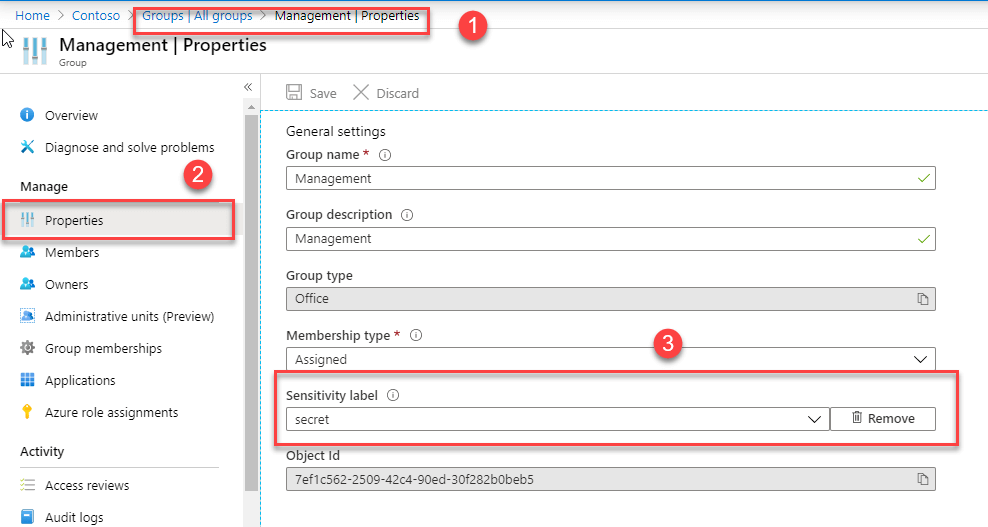The image size is (988, 527).
Task: Click info icon beside Sensitivity label
Action: pos(393,395)
